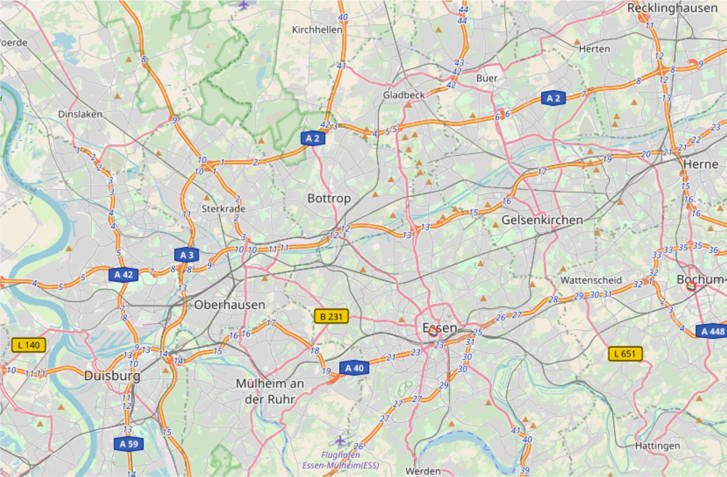Select the yellow B 231 road shield
727x477 pixels.
click(331, 317)
